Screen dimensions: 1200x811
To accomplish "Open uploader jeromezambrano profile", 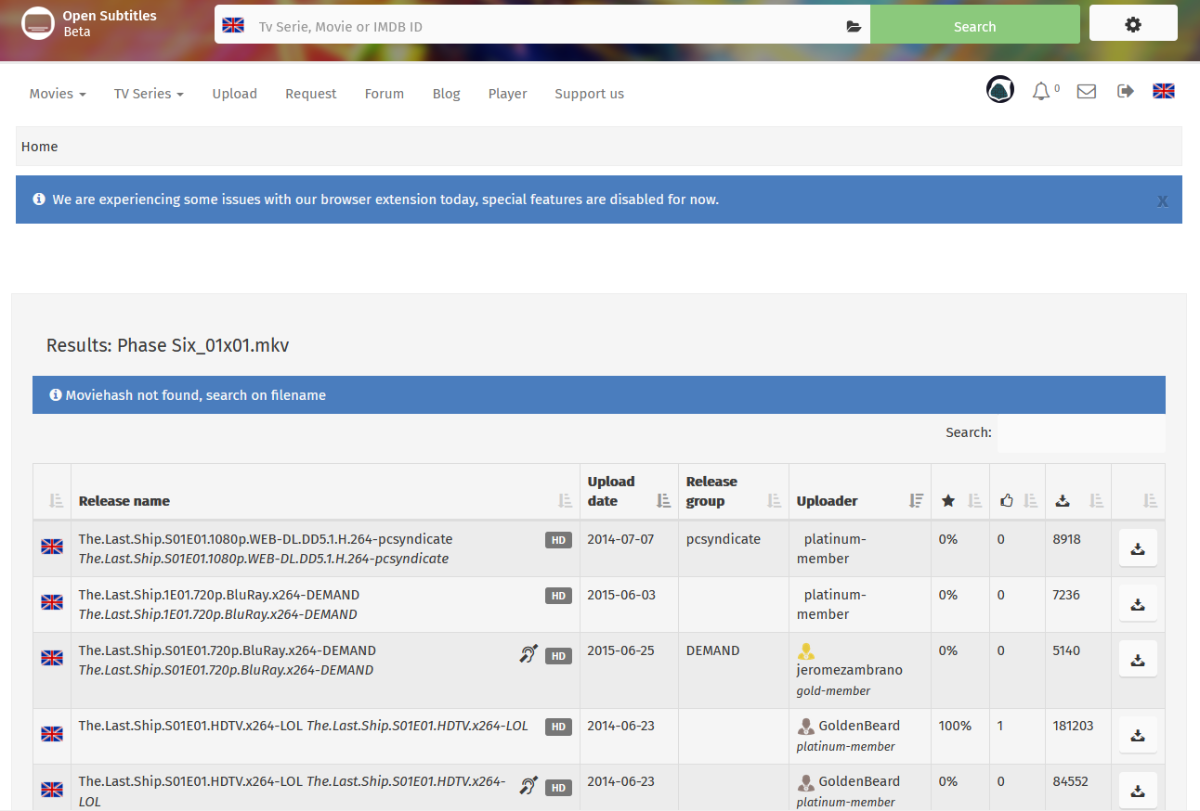I will [849, 670].
